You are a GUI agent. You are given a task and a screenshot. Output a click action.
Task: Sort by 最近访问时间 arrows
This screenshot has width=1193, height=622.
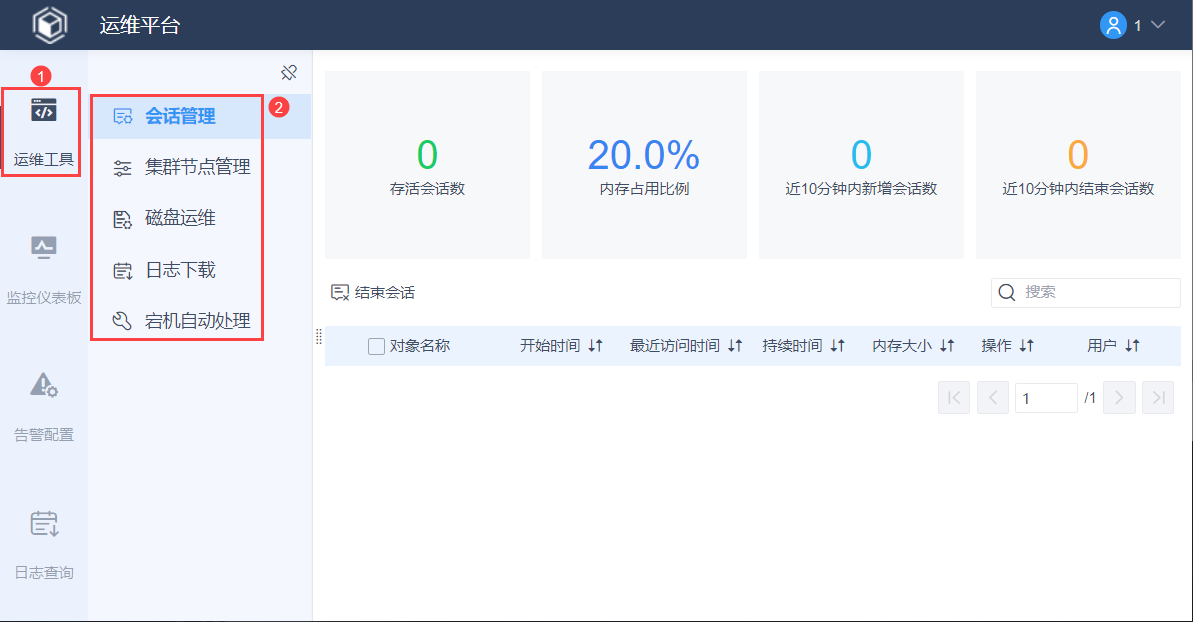tap(735, 346)
